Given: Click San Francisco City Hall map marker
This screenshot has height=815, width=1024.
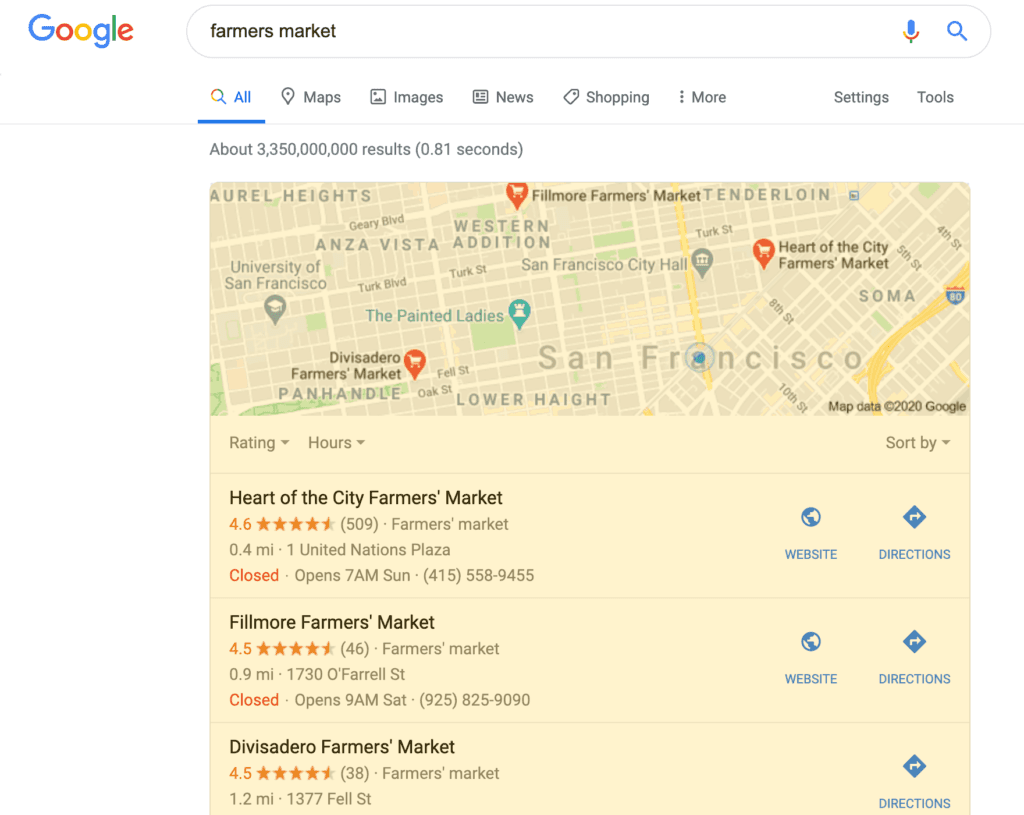Looking at the screenshot, I should click(702, 263).
